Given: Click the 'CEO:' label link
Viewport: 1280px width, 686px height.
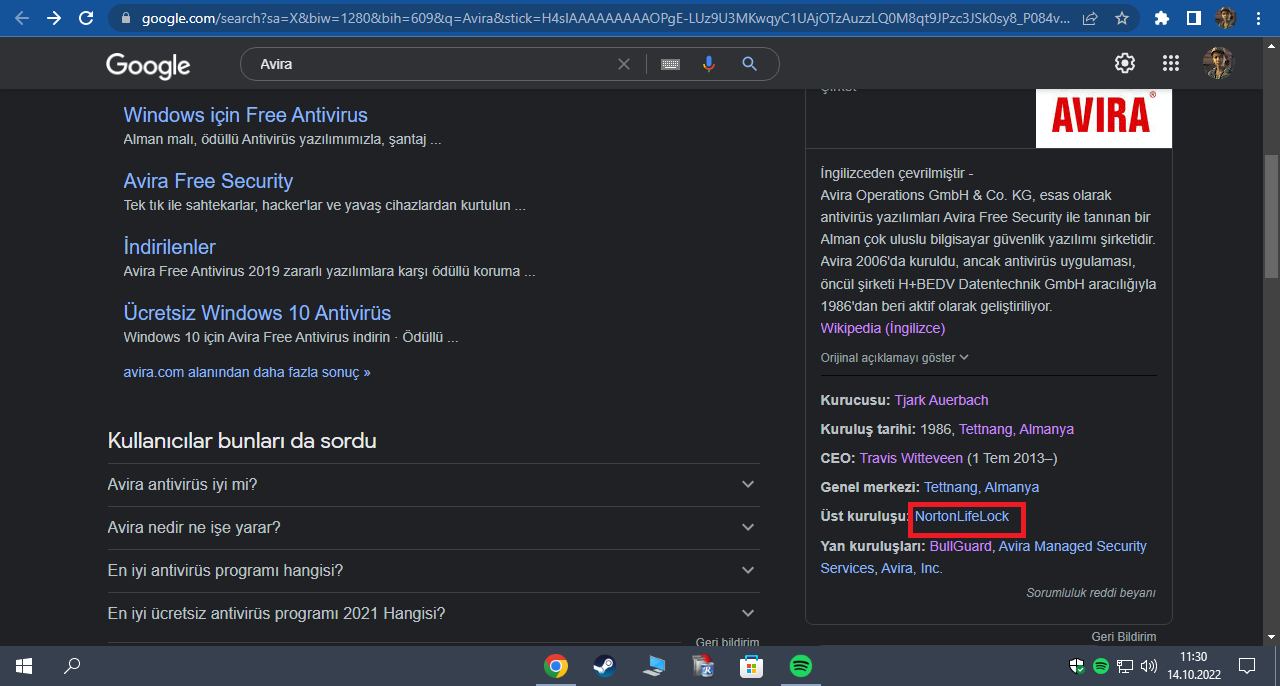Looking at the screenshot, I should pos(837,458).
